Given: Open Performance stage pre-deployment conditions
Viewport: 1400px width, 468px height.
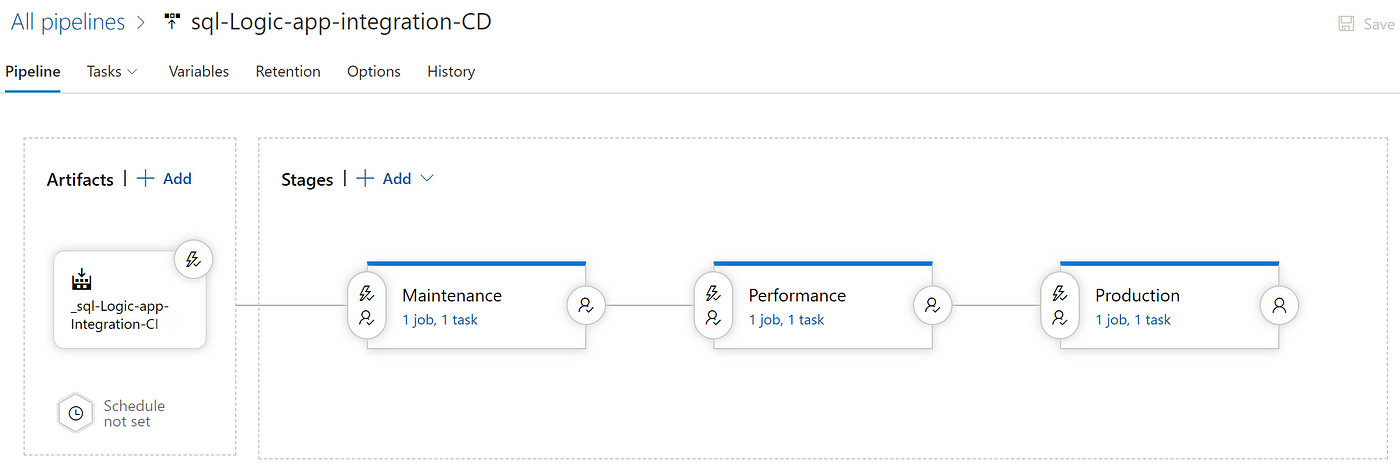Looking at the screenshot, I should click(713, 306).
